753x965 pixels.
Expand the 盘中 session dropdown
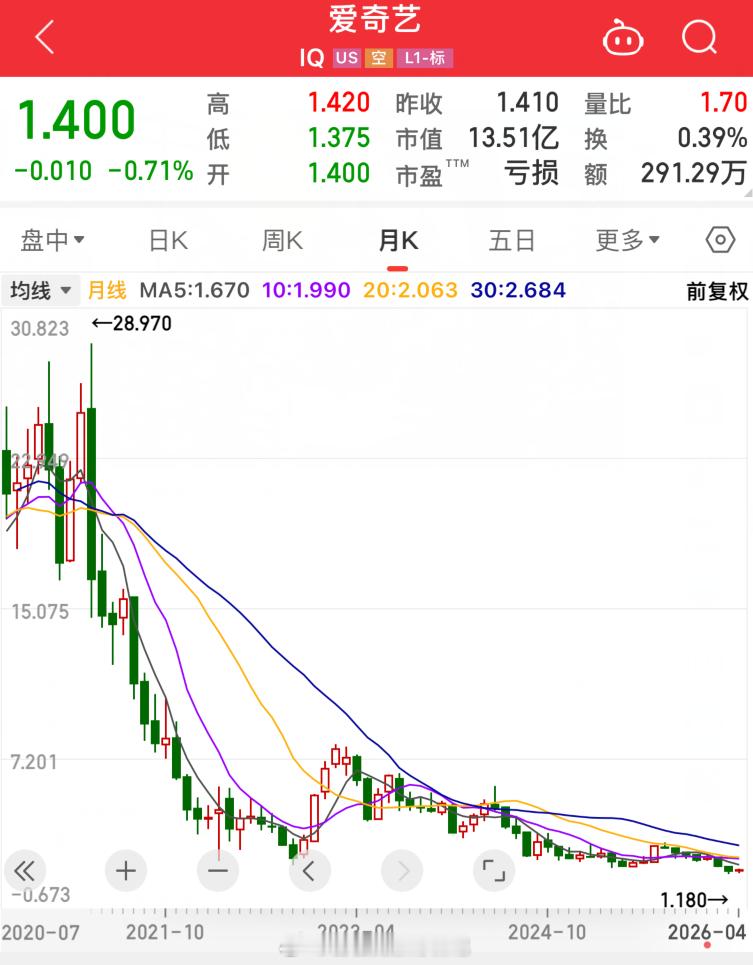pyautogui.click(x=52, y=240)
